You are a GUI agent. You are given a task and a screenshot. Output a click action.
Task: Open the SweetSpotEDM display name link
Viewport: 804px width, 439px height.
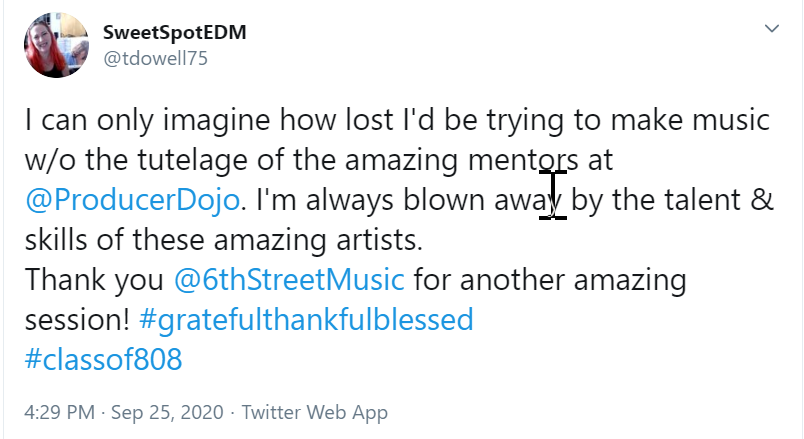click(174, 32)
